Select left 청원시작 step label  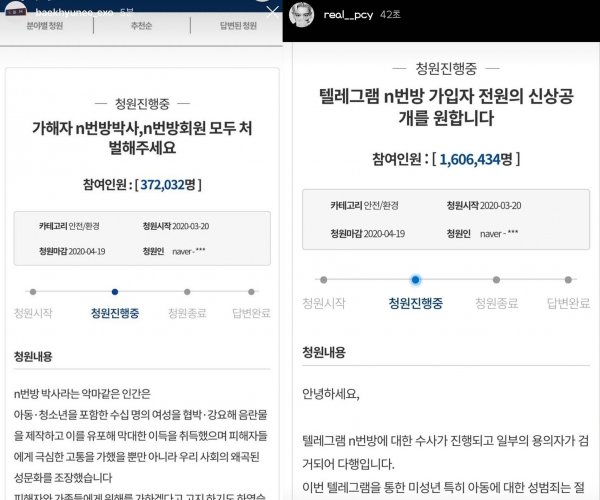point(33,313)
